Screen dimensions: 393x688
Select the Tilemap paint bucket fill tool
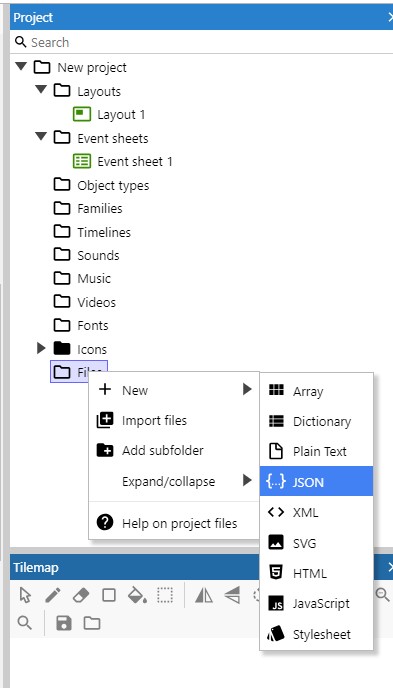coord(137,595)
